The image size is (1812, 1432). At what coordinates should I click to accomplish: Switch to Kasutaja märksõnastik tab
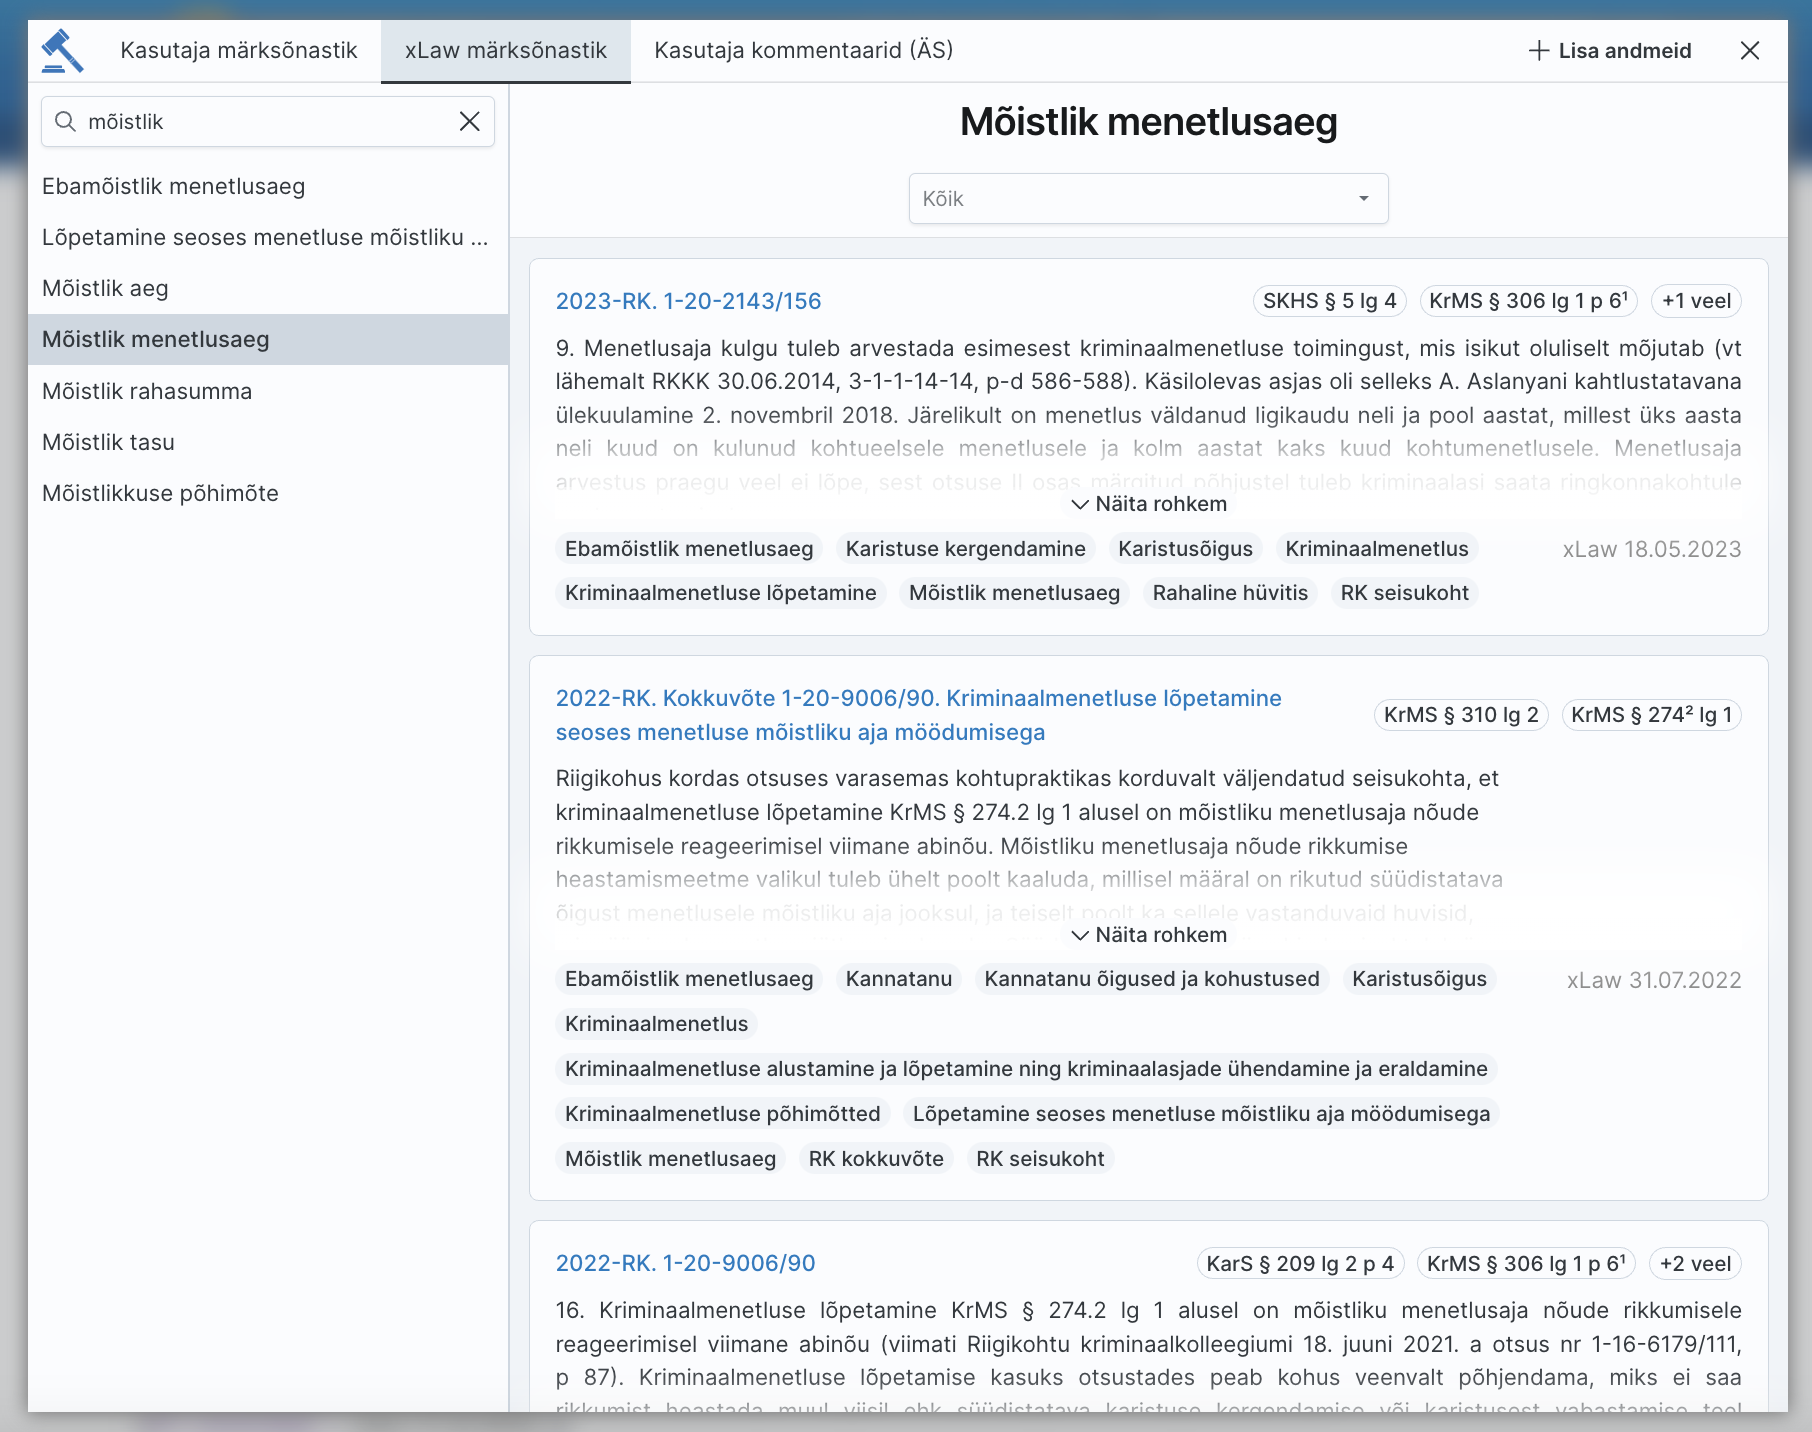click(x=240, y=50)
